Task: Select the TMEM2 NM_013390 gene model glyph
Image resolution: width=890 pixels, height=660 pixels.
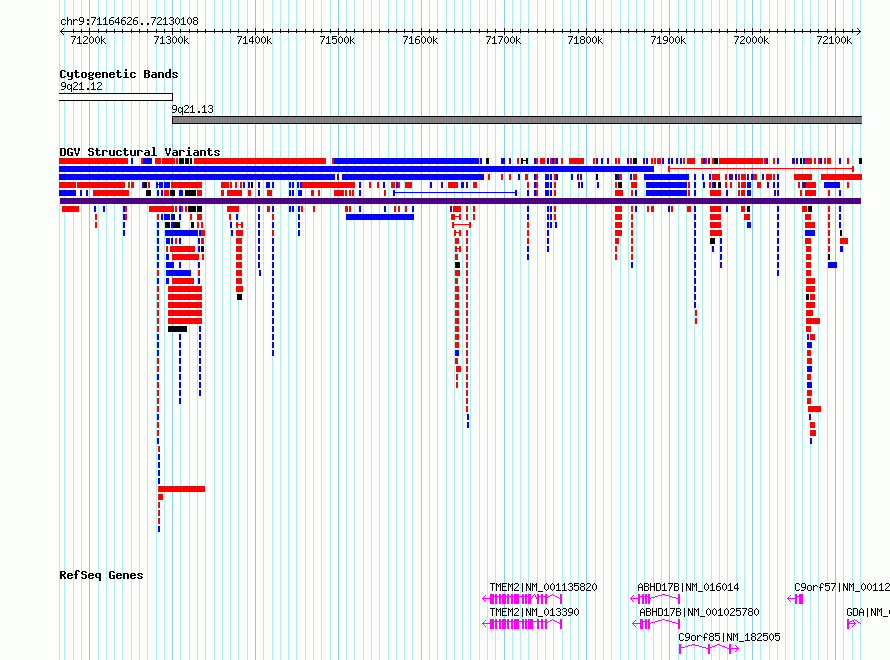Action: click(x=522, y=624)
